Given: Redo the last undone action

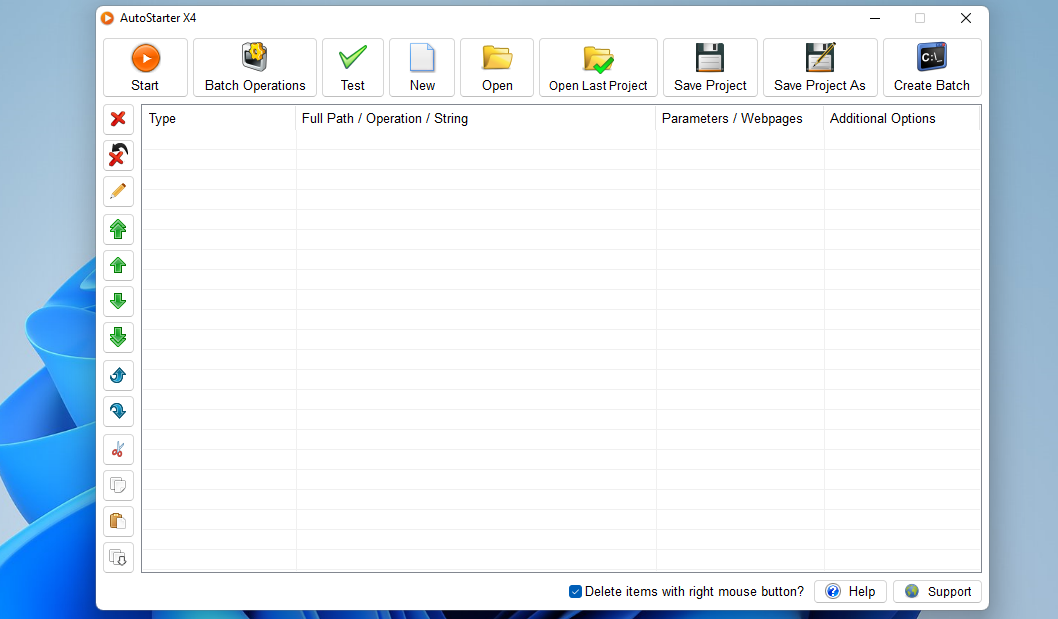Looking at the screenshot, I should click(118, 411).
